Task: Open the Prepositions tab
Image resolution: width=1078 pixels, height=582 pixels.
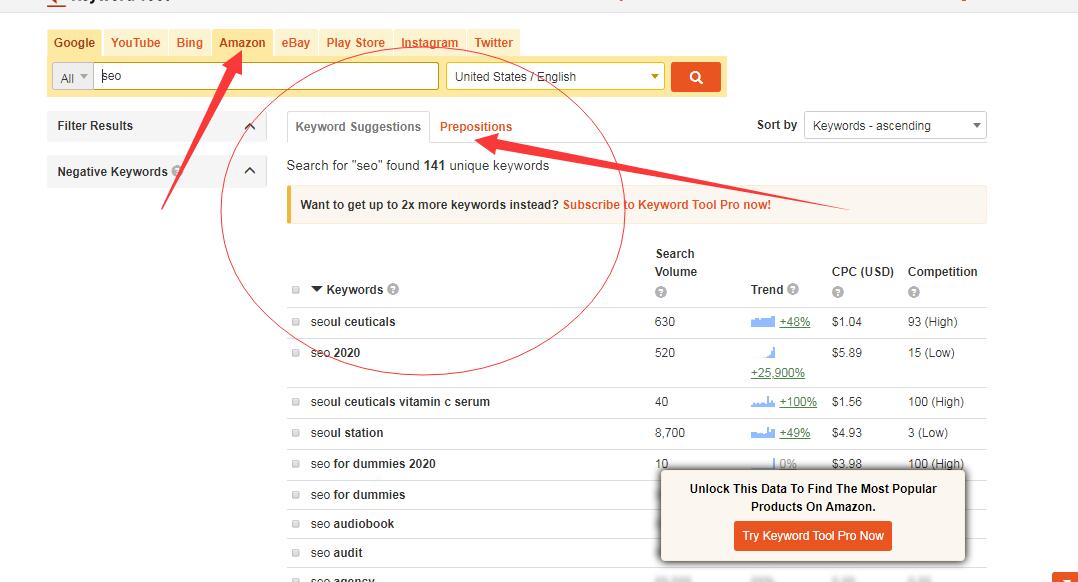Action: 476,127
